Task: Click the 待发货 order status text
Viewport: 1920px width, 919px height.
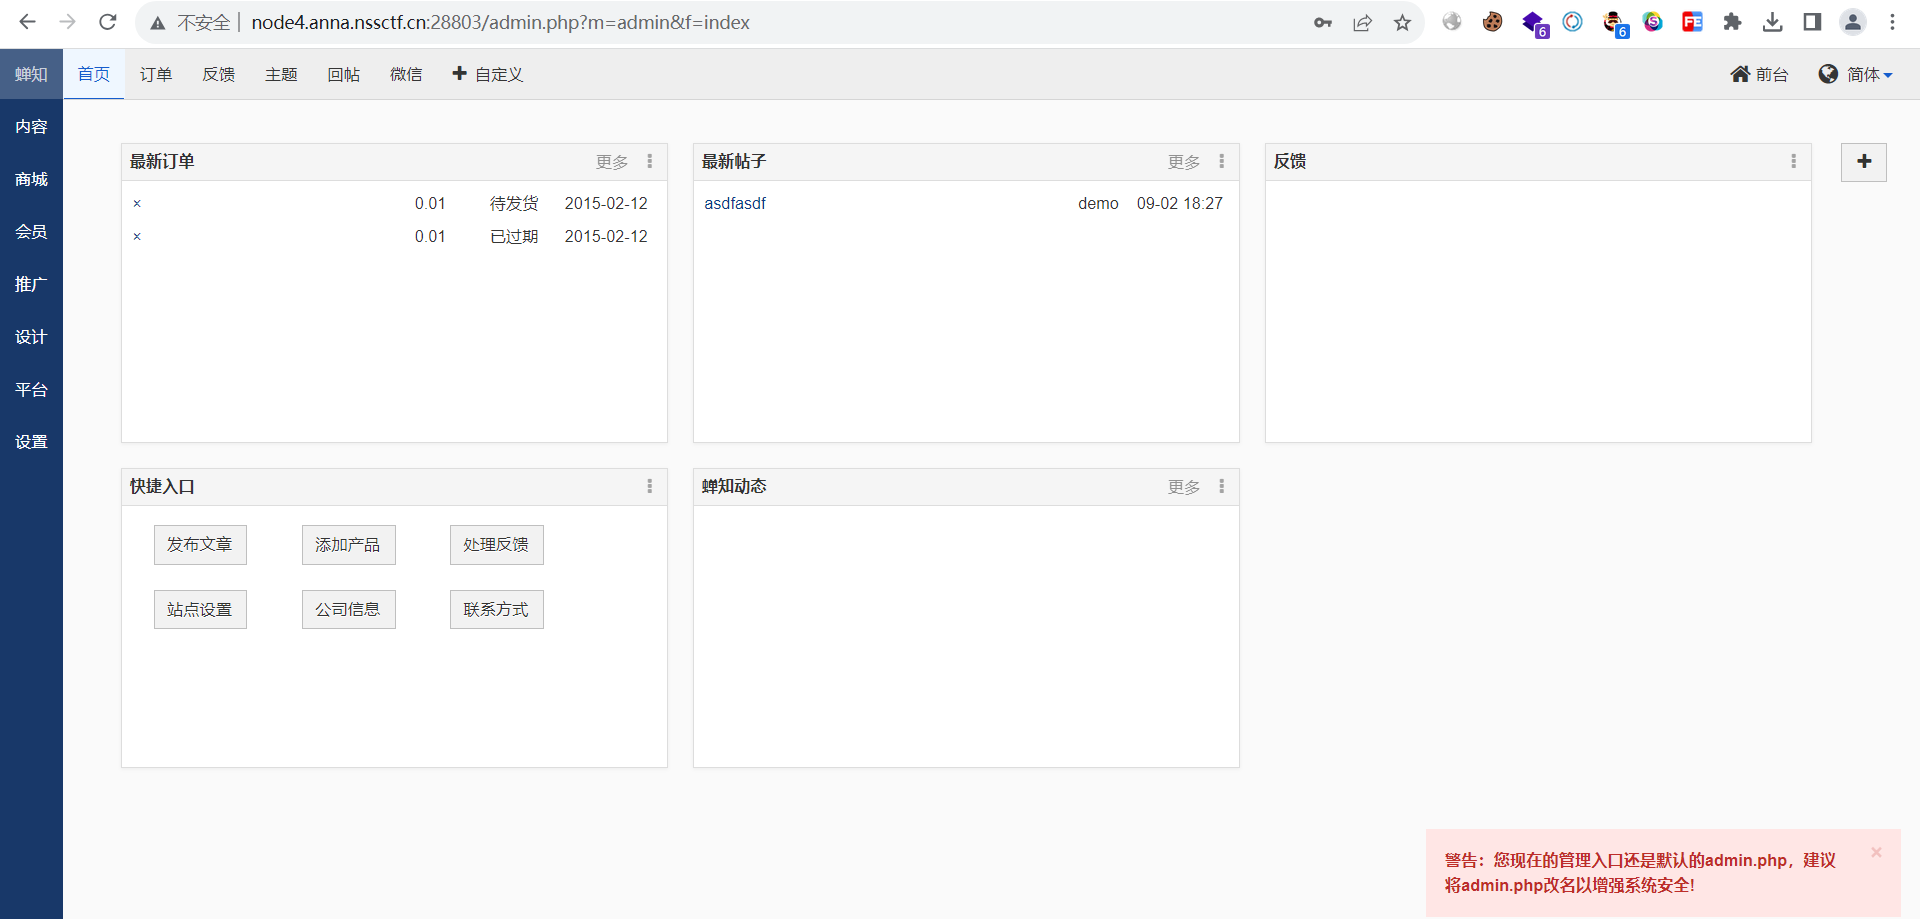Action: (514, 203)
